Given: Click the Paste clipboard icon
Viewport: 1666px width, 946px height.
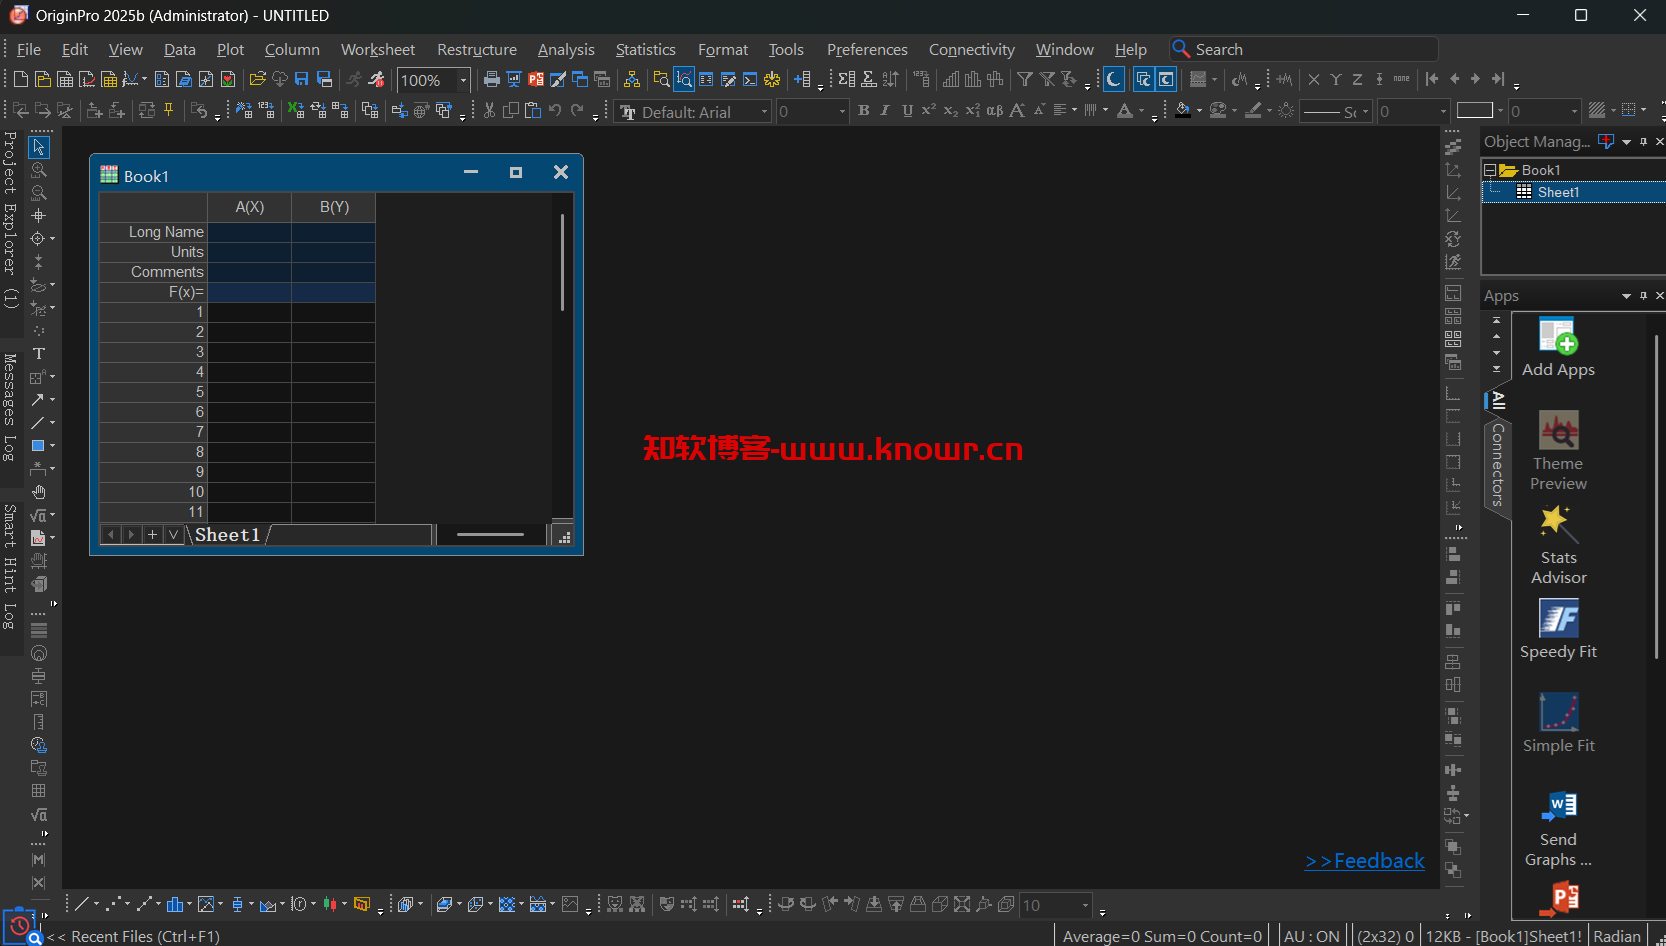Looking at the screenshot, I should [x=533, y=110].
